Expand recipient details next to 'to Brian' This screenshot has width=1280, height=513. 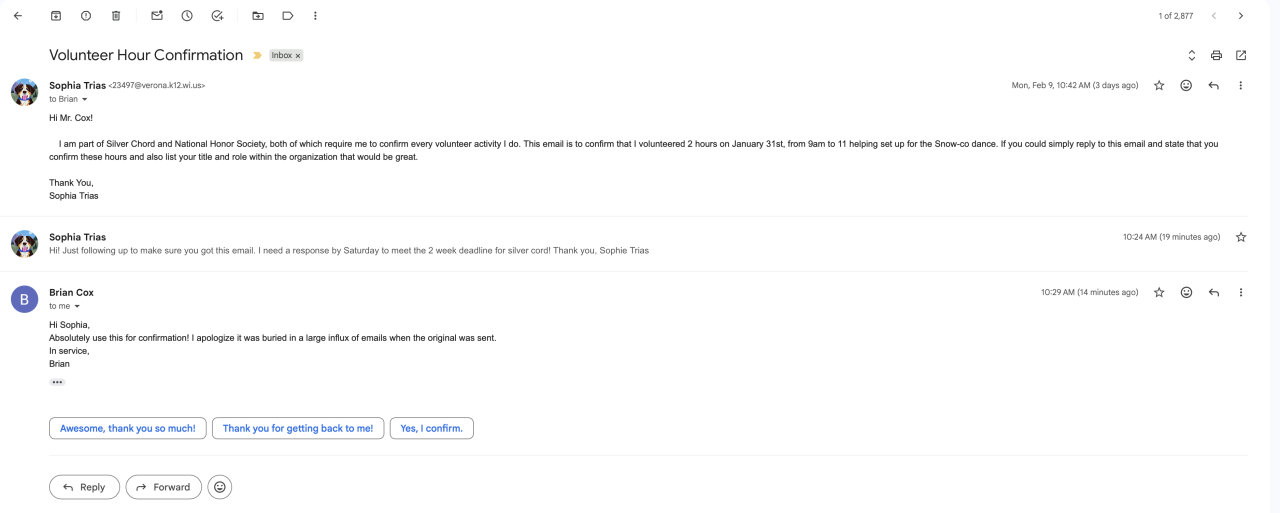(85, 100)
